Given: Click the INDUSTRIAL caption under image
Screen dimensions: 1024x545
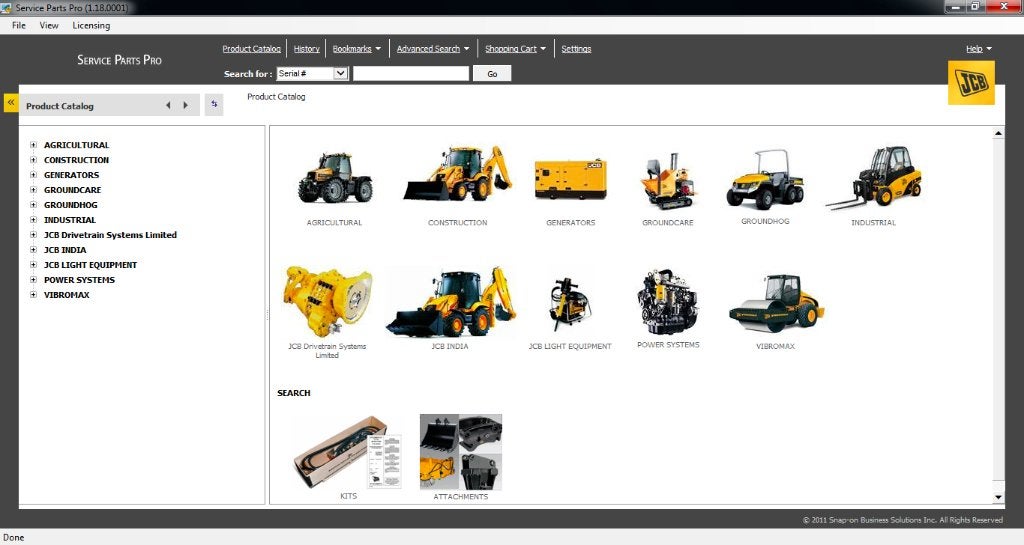Looking at the screenshot, I should click(874, 223).
